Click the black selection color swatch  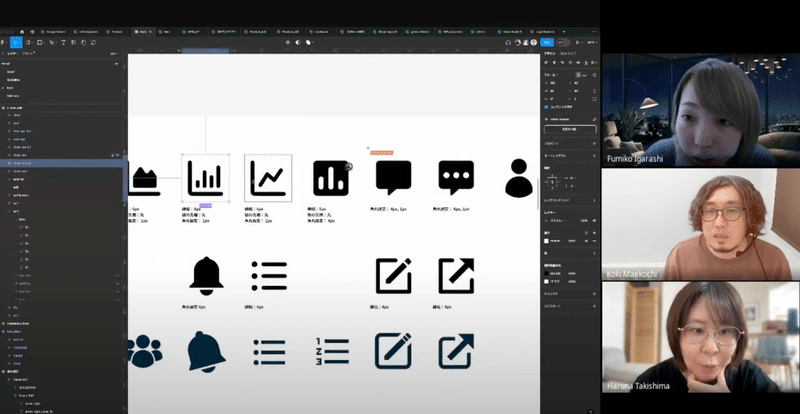546,274
